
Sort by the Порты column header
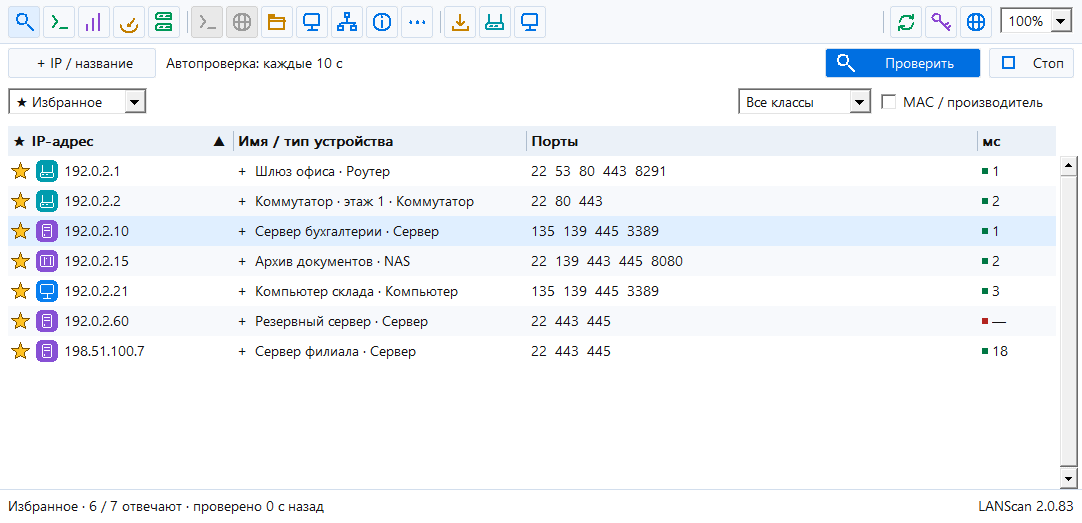click(751, 141)
